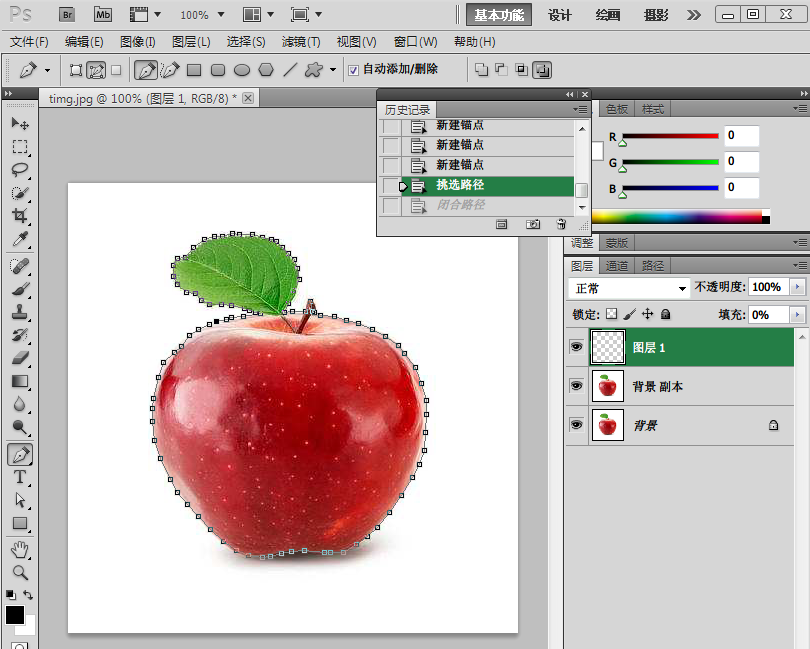
Task: Select the Move tool
Action: point(19,123)
